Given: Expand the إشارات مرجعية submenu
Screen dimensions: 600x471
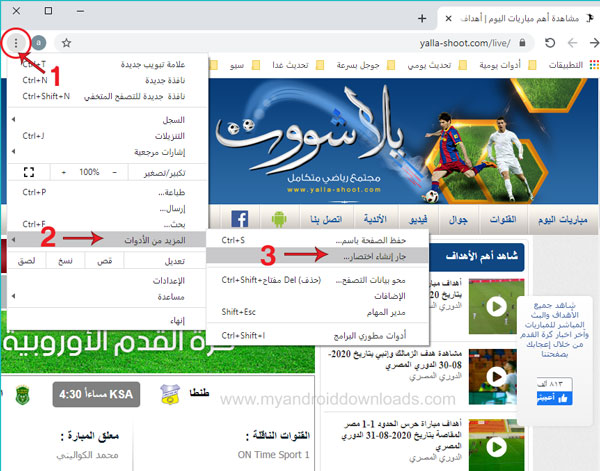Looking at the screenshot, I should (108, 152).
